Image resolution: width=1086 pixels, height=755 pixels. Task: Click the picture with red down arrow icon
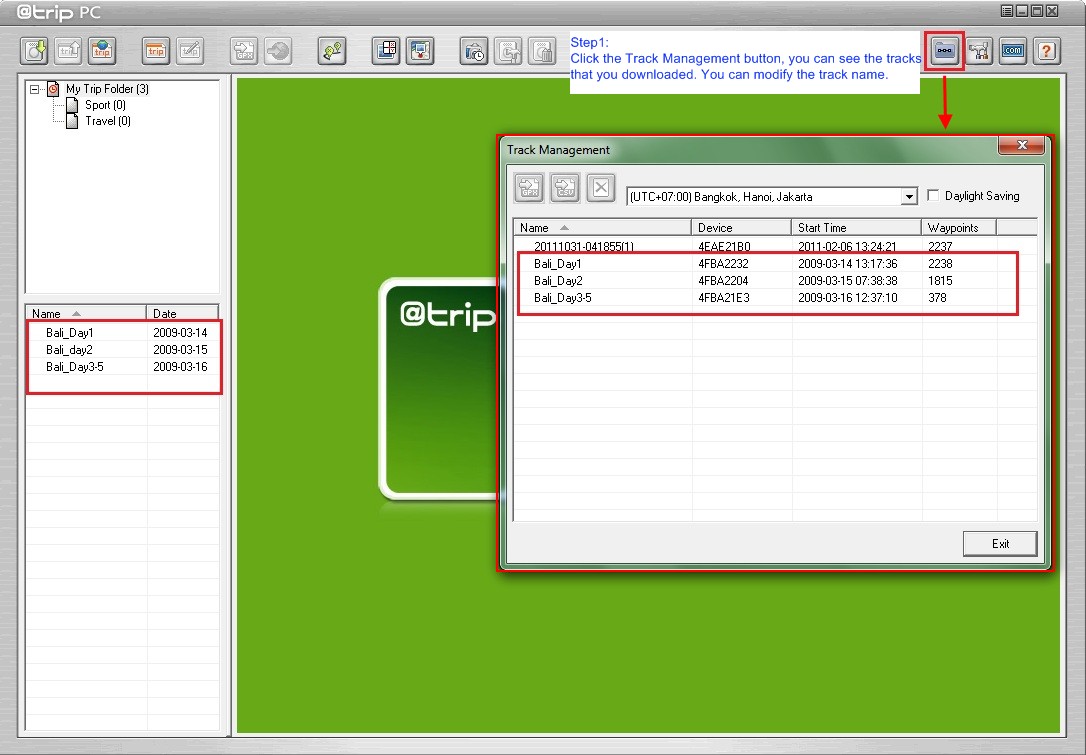pos(420,51)
